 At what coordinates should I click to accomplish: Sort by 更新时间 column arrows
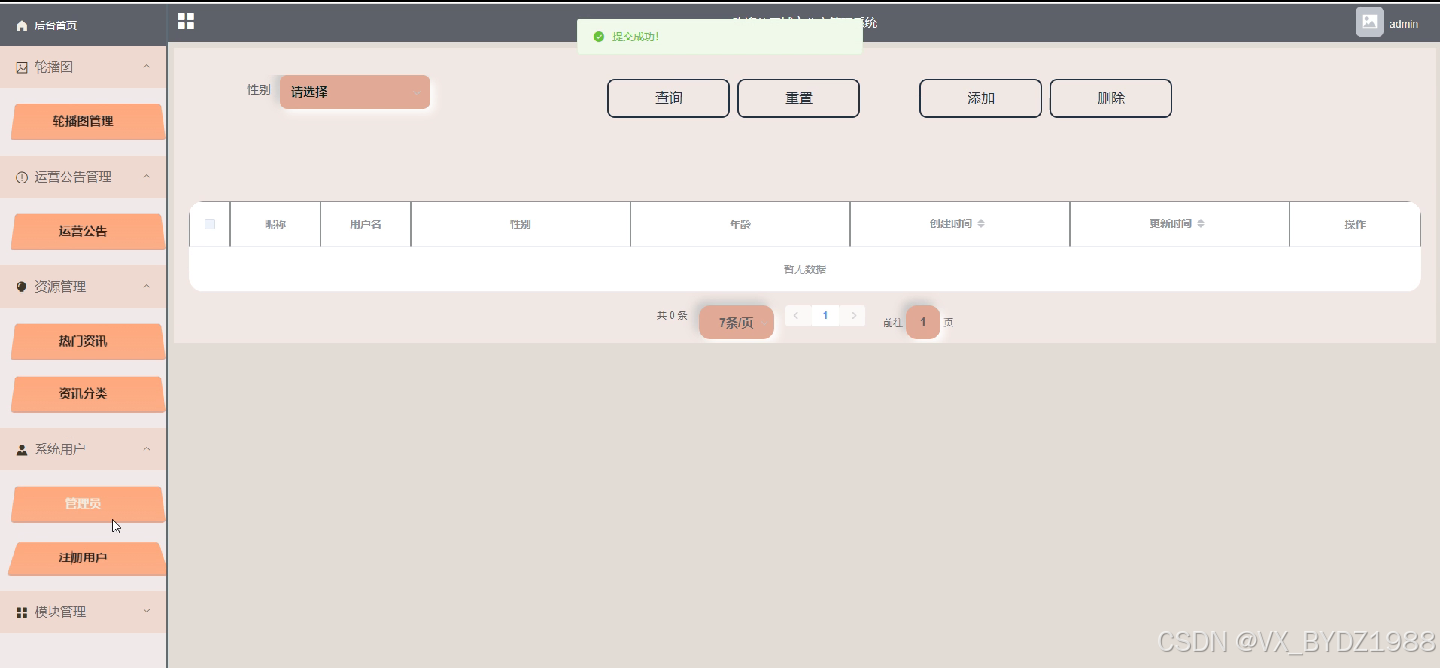click(x=1201, y=224)
